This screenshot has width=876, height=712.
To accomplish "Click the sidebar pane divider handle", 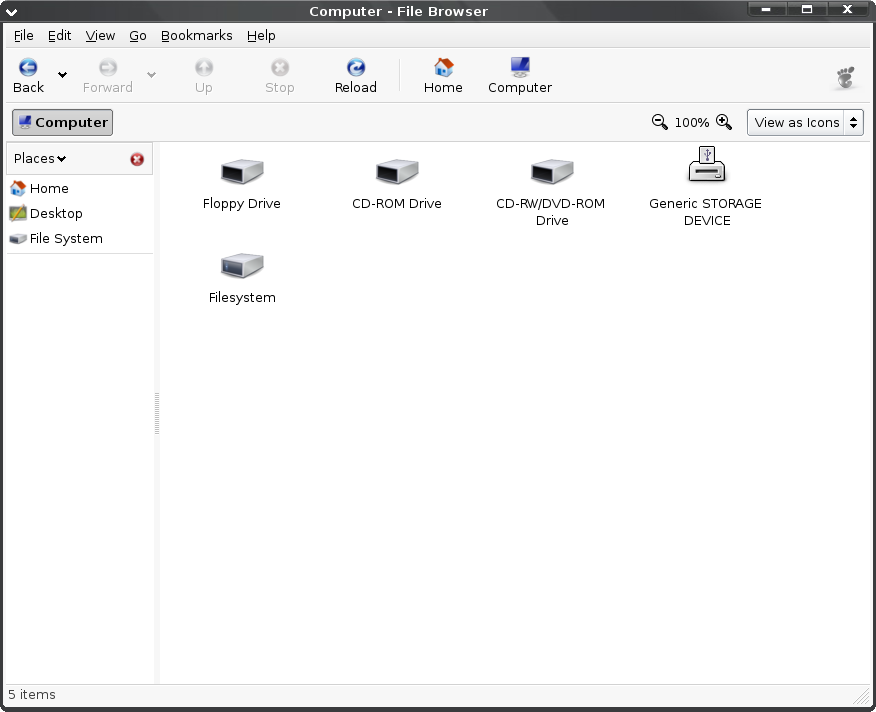I will 157,414.
